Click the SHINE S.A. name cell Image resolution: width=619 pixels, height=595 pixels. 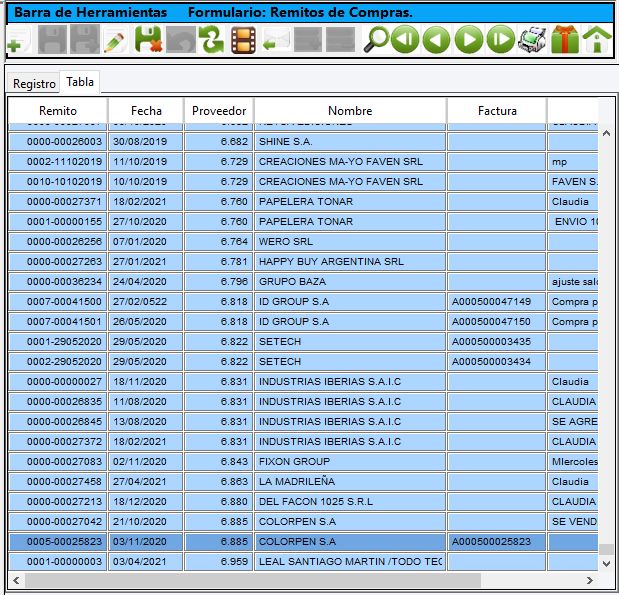(350, 142)
